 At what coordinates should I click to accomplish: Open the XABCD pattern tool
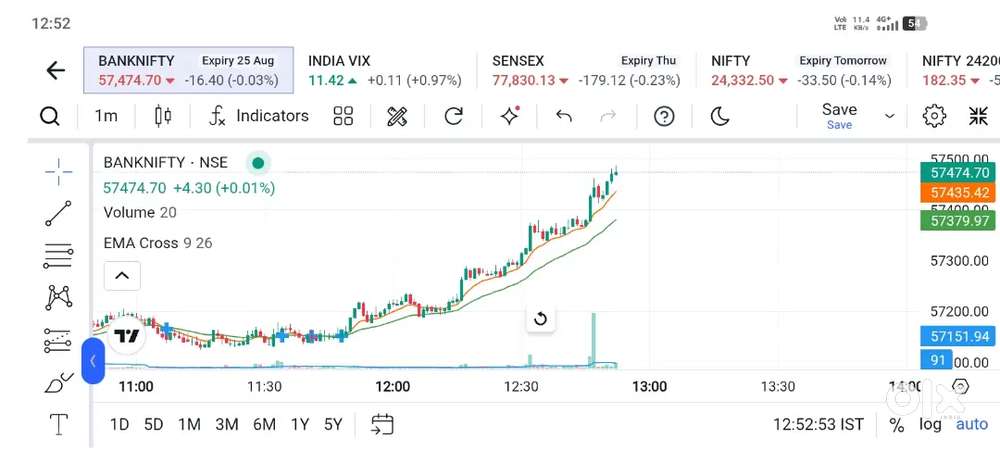coord(59,298)
